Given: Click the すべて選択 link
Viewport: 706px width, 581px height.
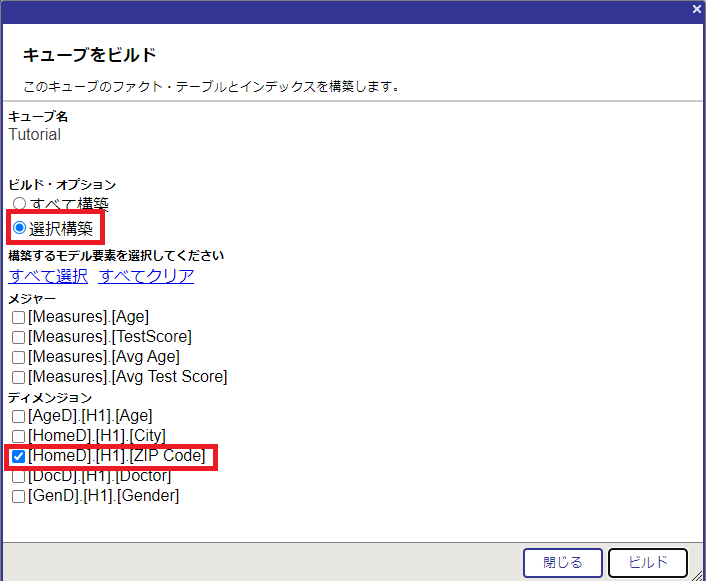Looking at the screenshot, I should click(x=48, y=276).
